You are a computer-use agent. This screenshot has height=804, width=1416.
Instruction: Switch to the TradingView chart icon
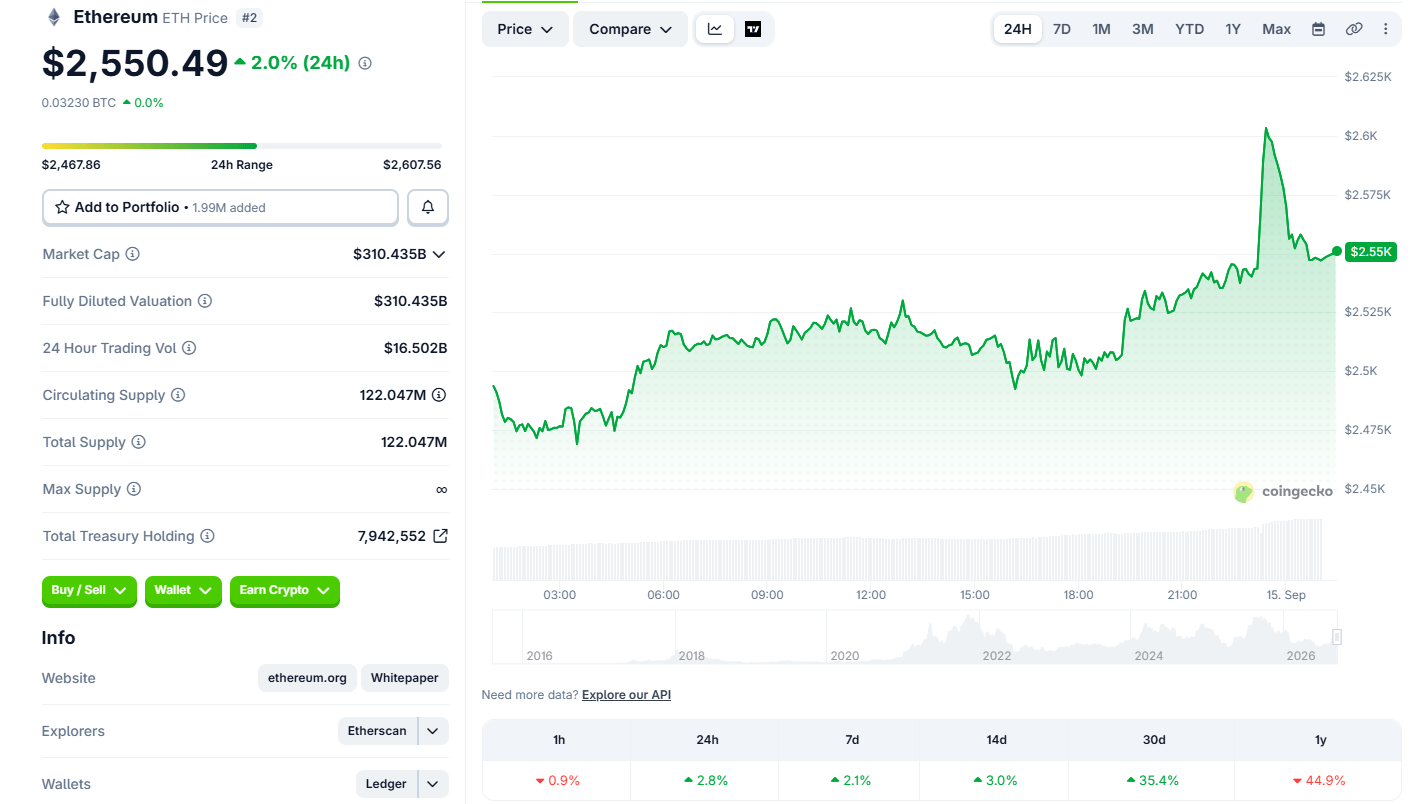coord(753,29)
